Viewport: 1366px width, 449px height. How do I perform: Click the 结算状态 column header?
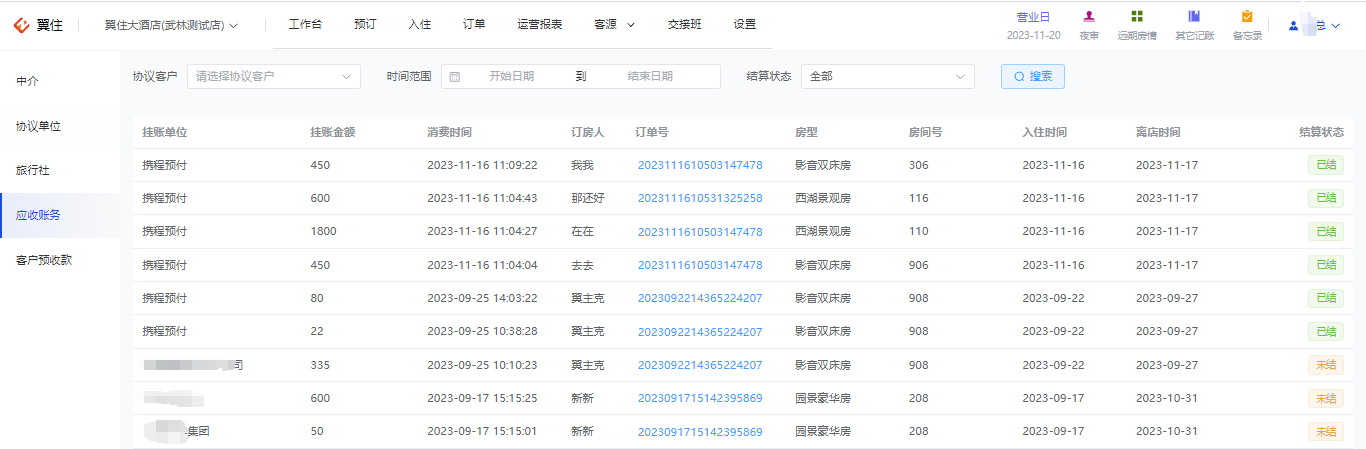[x=1321, y=132]
